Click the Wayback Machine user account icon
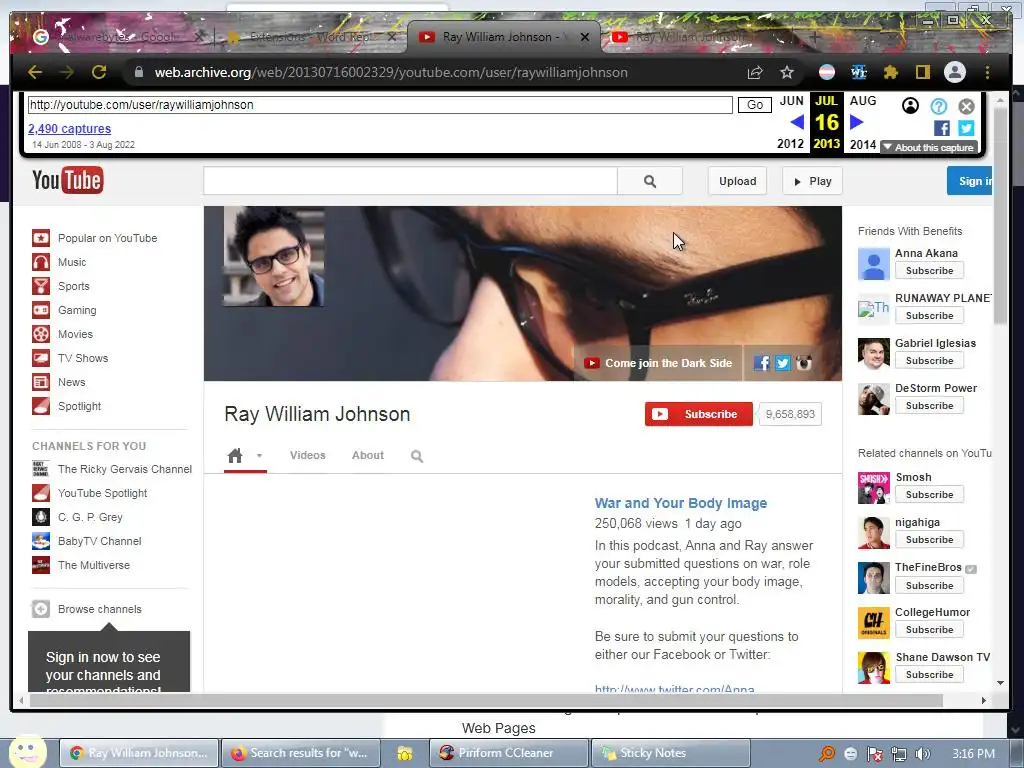The image size is (1024, 768). [910, 105]
